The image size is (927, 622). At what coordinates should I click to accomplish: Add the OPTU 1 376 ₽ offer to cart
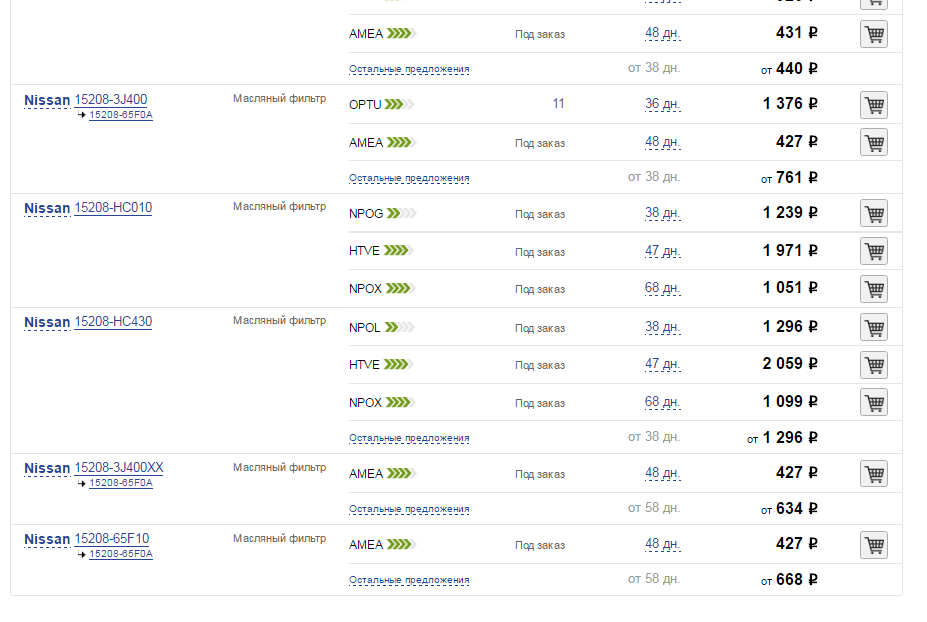coord(874,105)
